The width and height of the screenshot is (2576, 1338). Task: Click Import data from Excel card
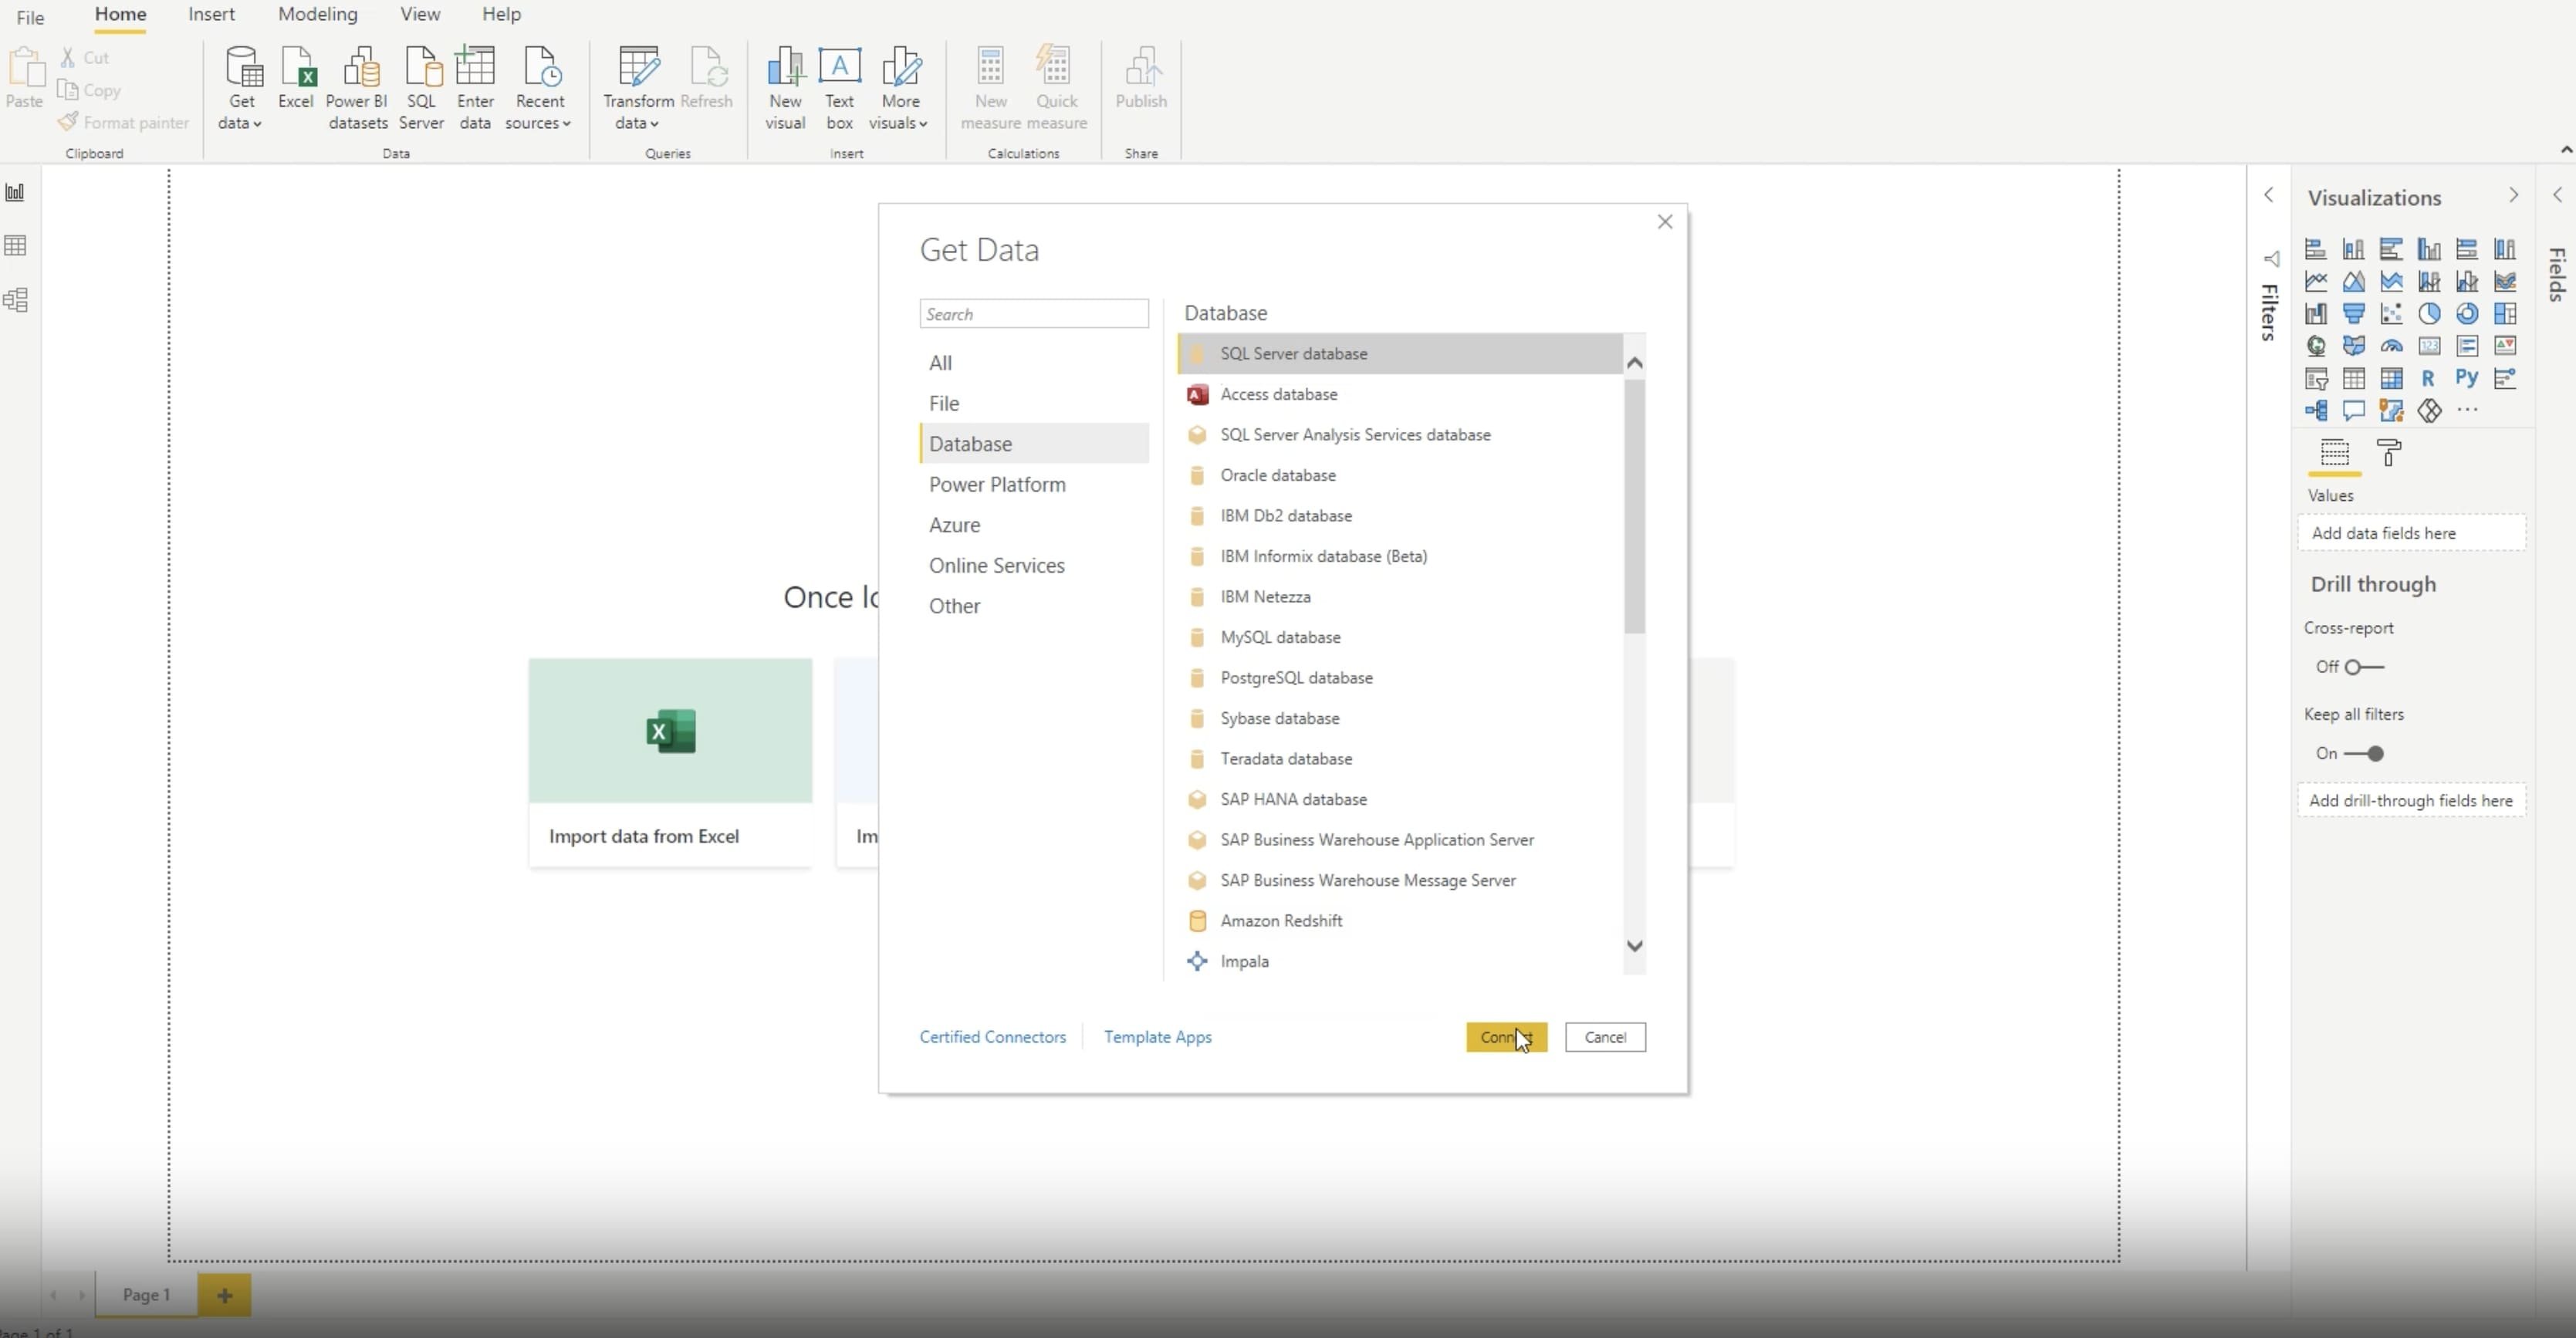coord(670,762)
